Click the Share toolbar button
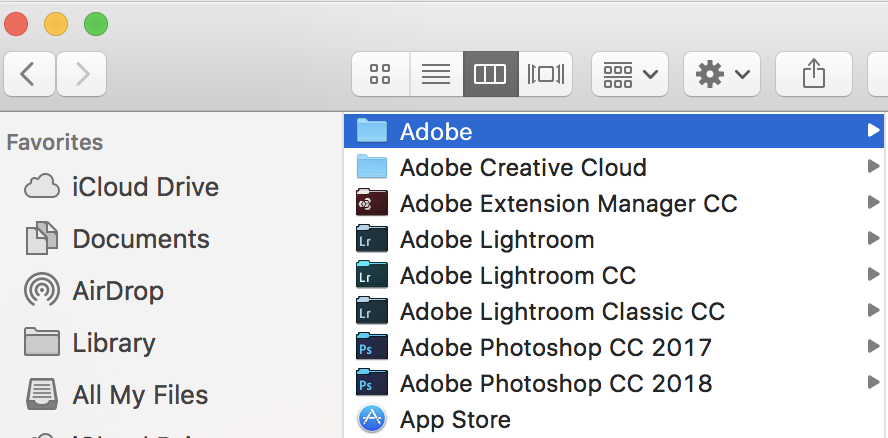 click(x=813, y=74)
